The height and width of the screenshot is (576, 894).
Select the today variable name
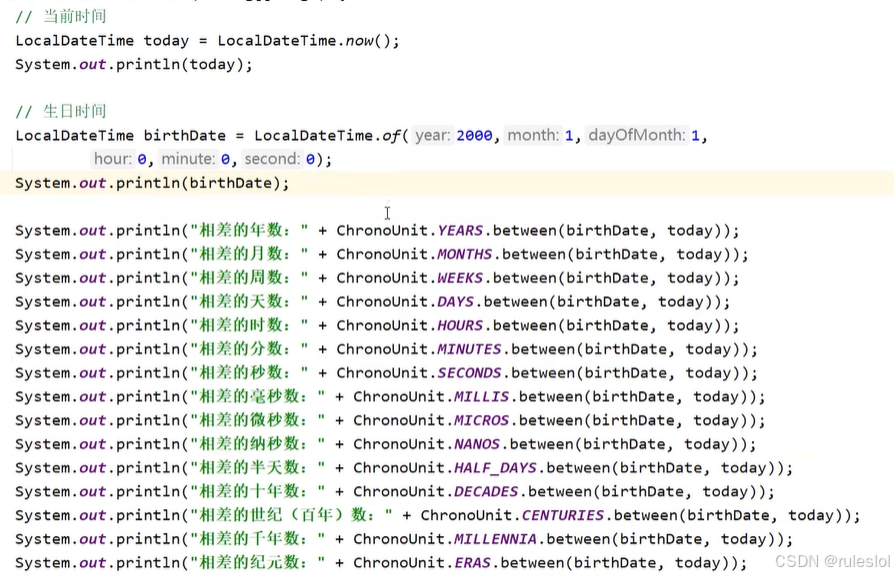(165, 40)
